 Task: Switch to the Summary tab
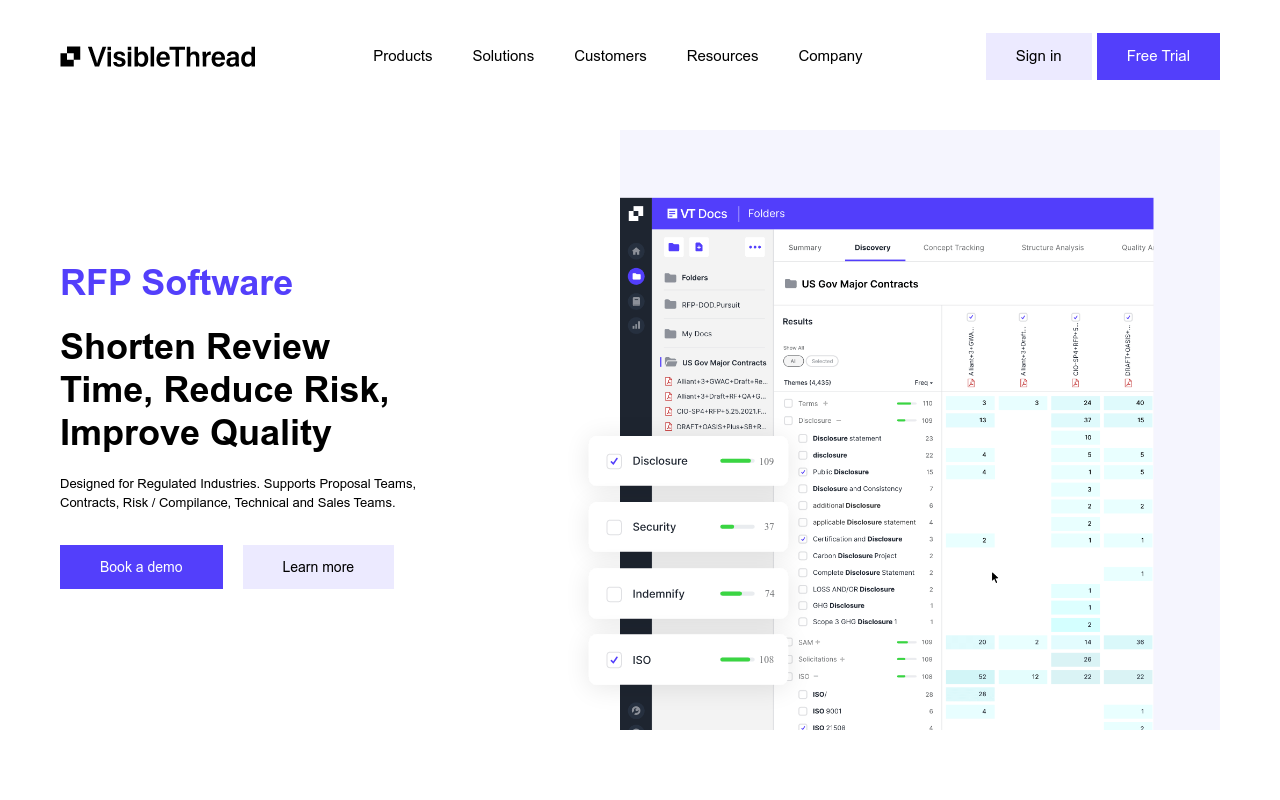coord(805,247)
